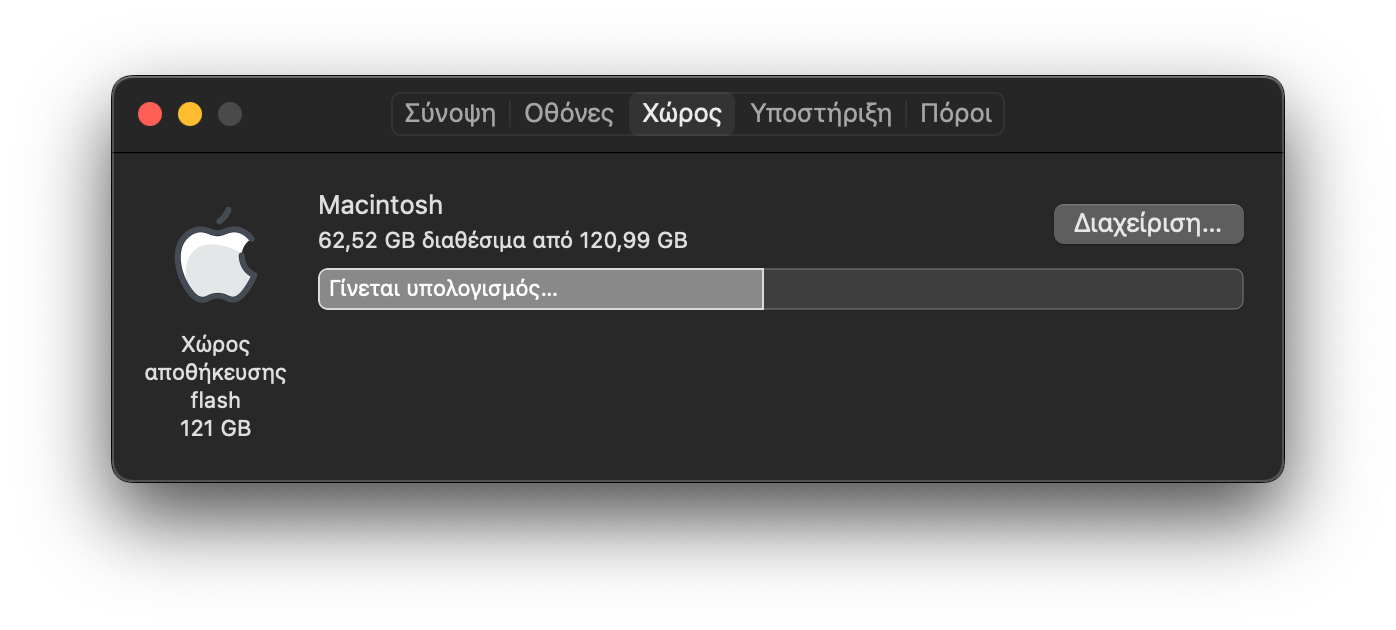Screen dimensions: 1396x630
Task: Click the free dark segment of storage bar
Action: click(1003, 289)
